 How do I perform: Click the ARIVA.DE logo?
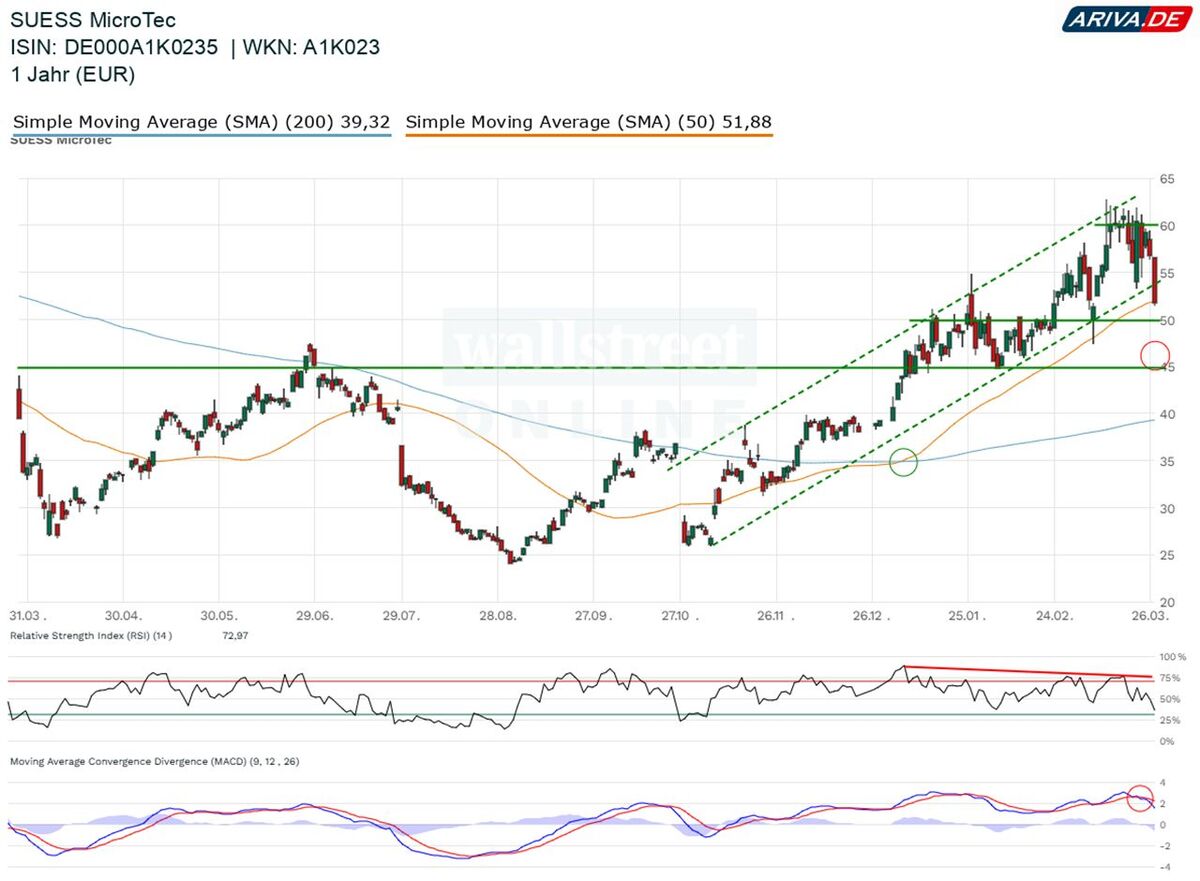(1125, 19)
